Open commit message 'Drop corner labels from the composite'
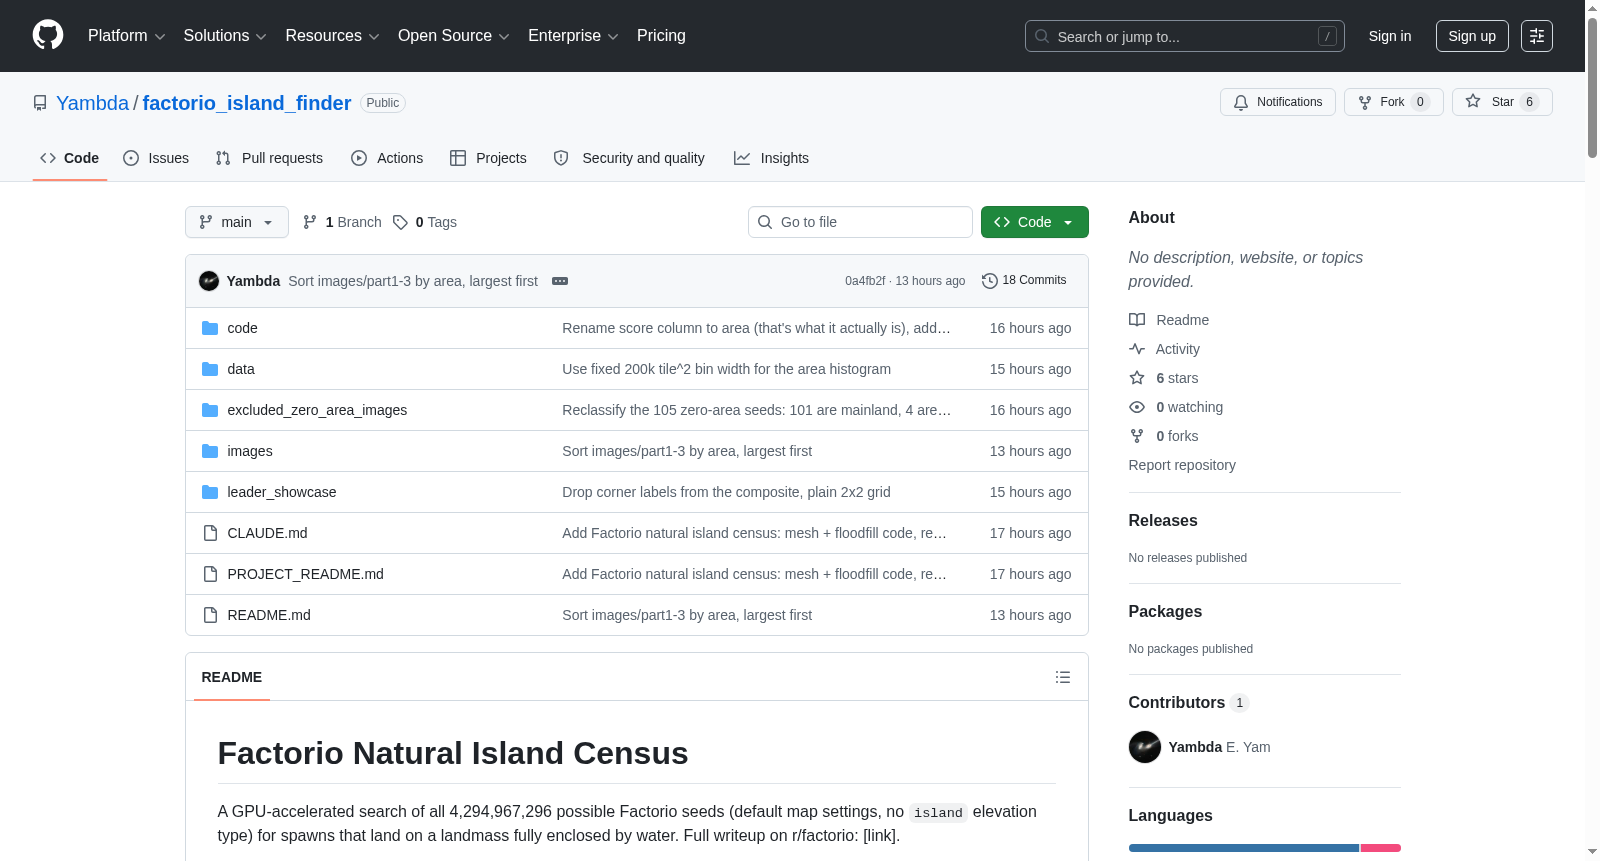This screenshot has width=1600, height=861. pos(726,492)
